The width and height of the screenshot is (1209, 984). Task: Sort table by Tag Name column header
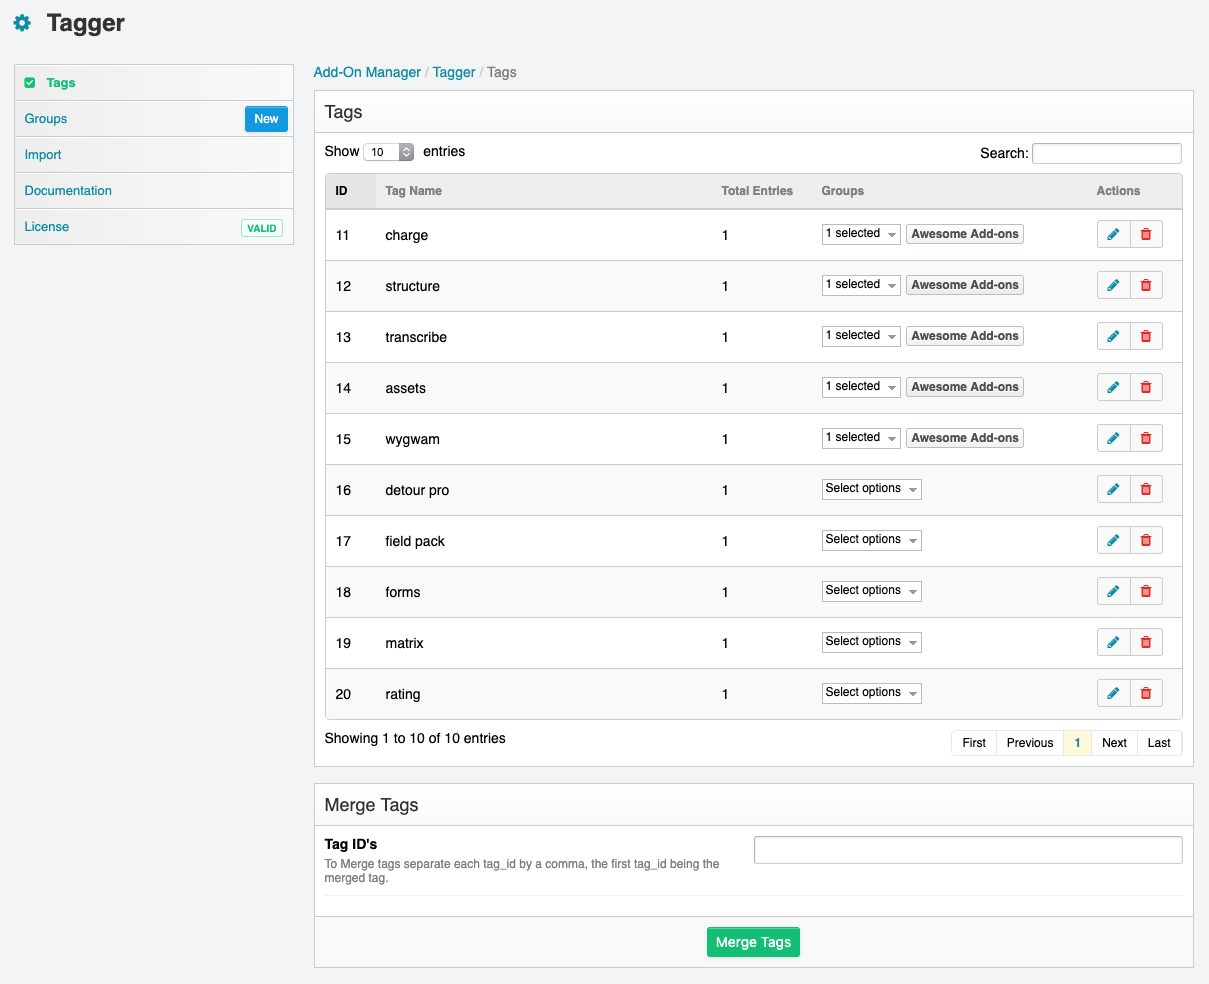[543, 191]
